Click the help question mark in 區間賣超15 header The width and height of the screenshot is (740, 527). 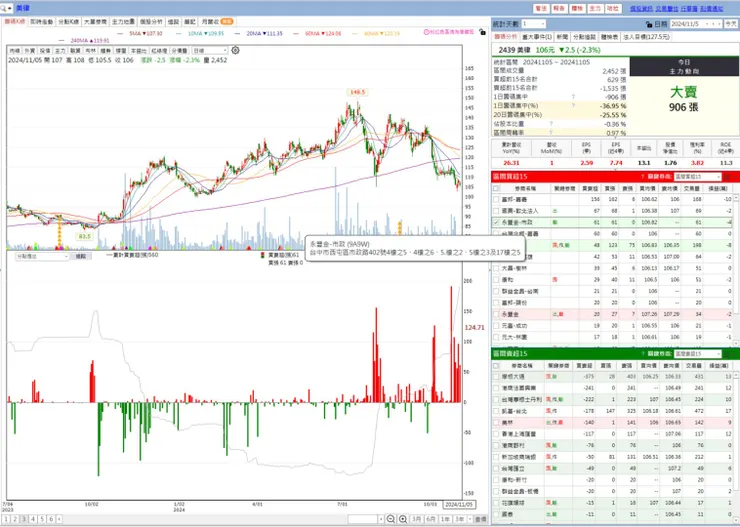[x=642, y=353]
